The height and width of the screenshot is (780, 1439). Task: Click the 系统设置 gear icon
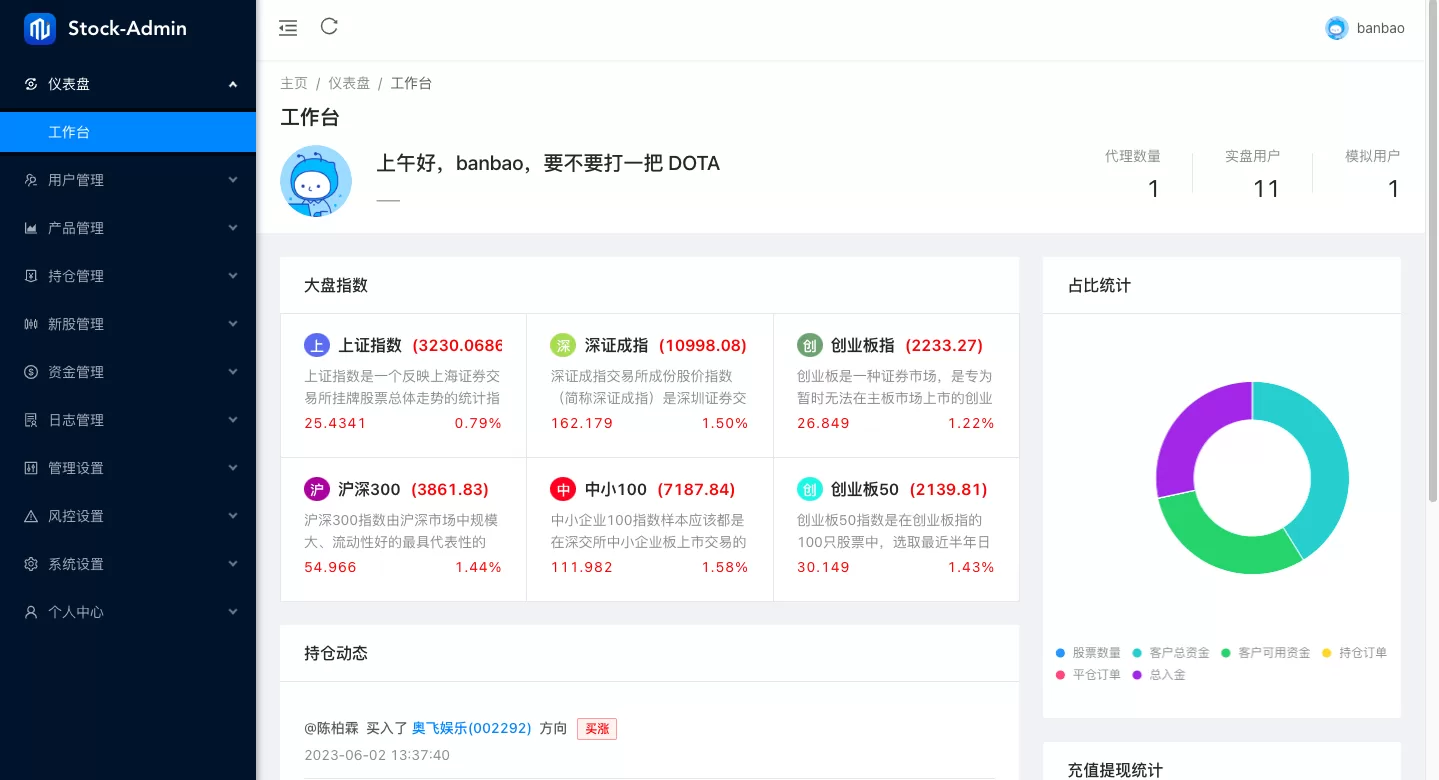31,564
